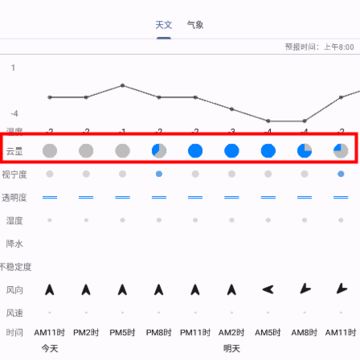The height and width of the screenshot is (360, 360).
Task: Tap the full blue cloud icon for PM11时
Action: click(x=195, y=151)
